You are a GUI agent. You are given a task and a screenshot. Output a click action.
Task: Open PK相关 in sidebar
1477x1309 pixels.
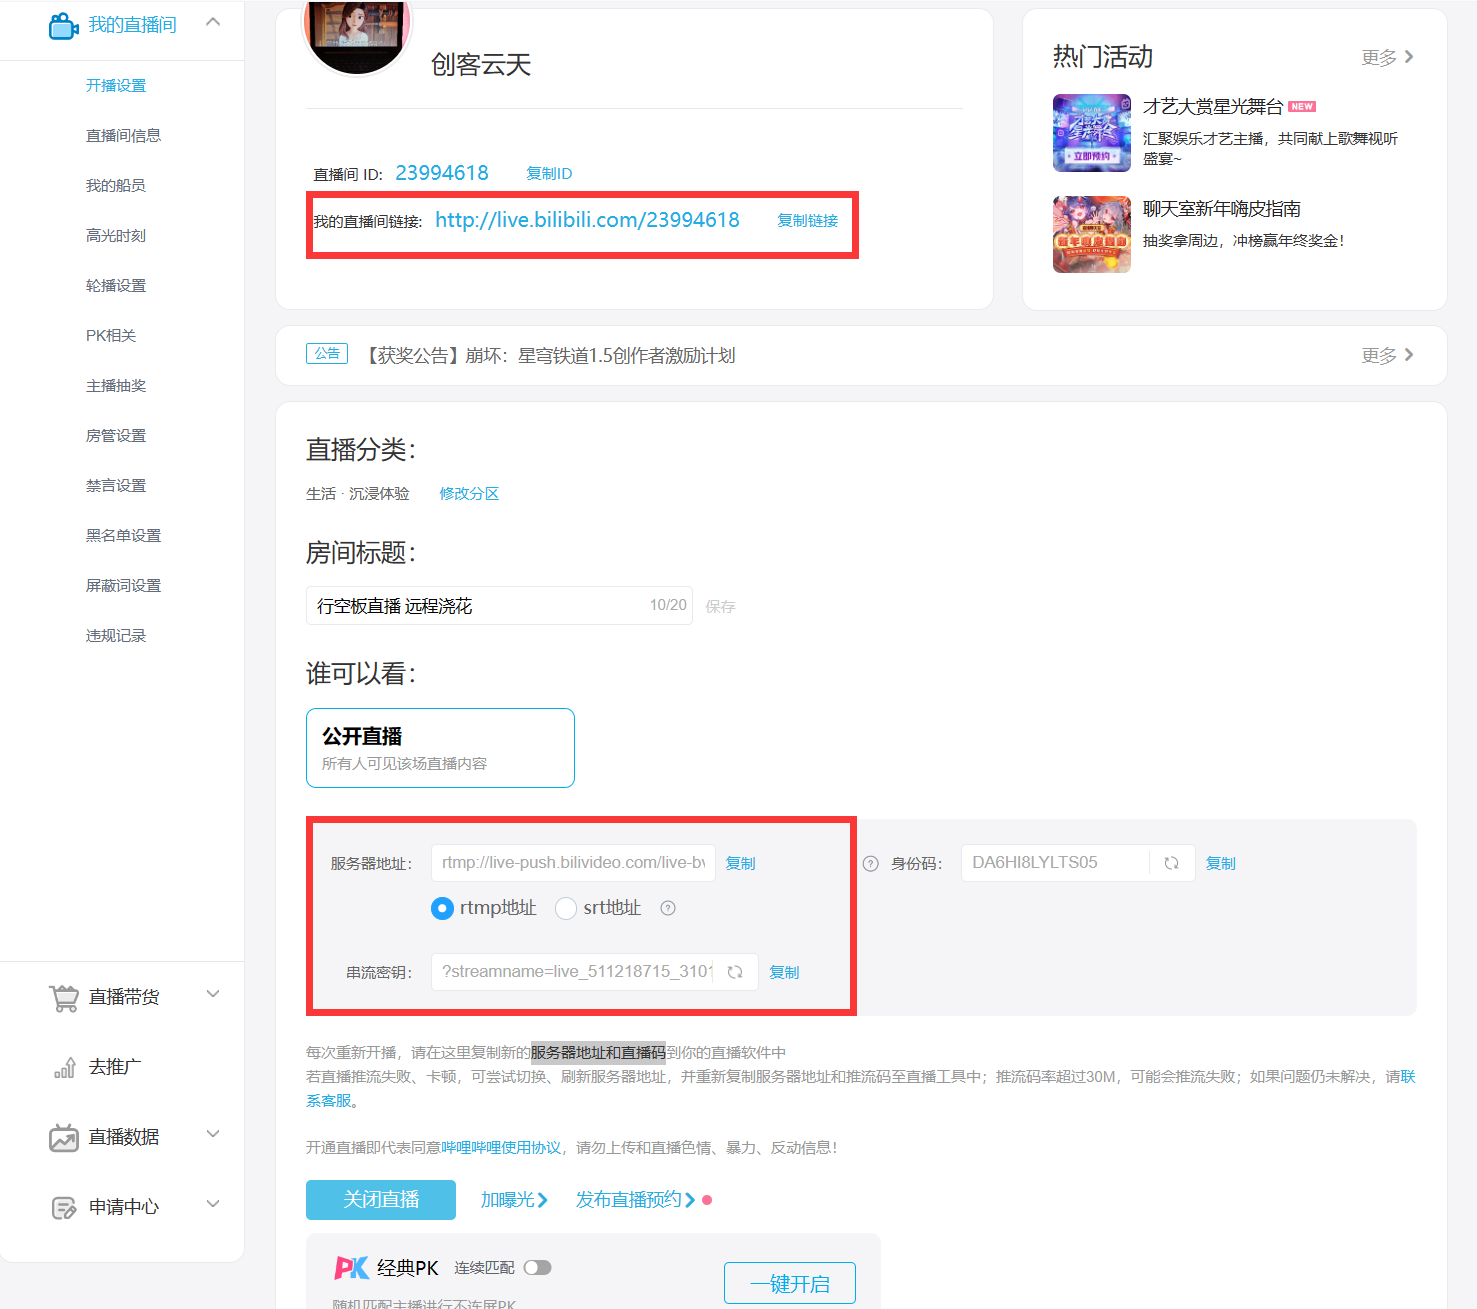coord(111,335)
